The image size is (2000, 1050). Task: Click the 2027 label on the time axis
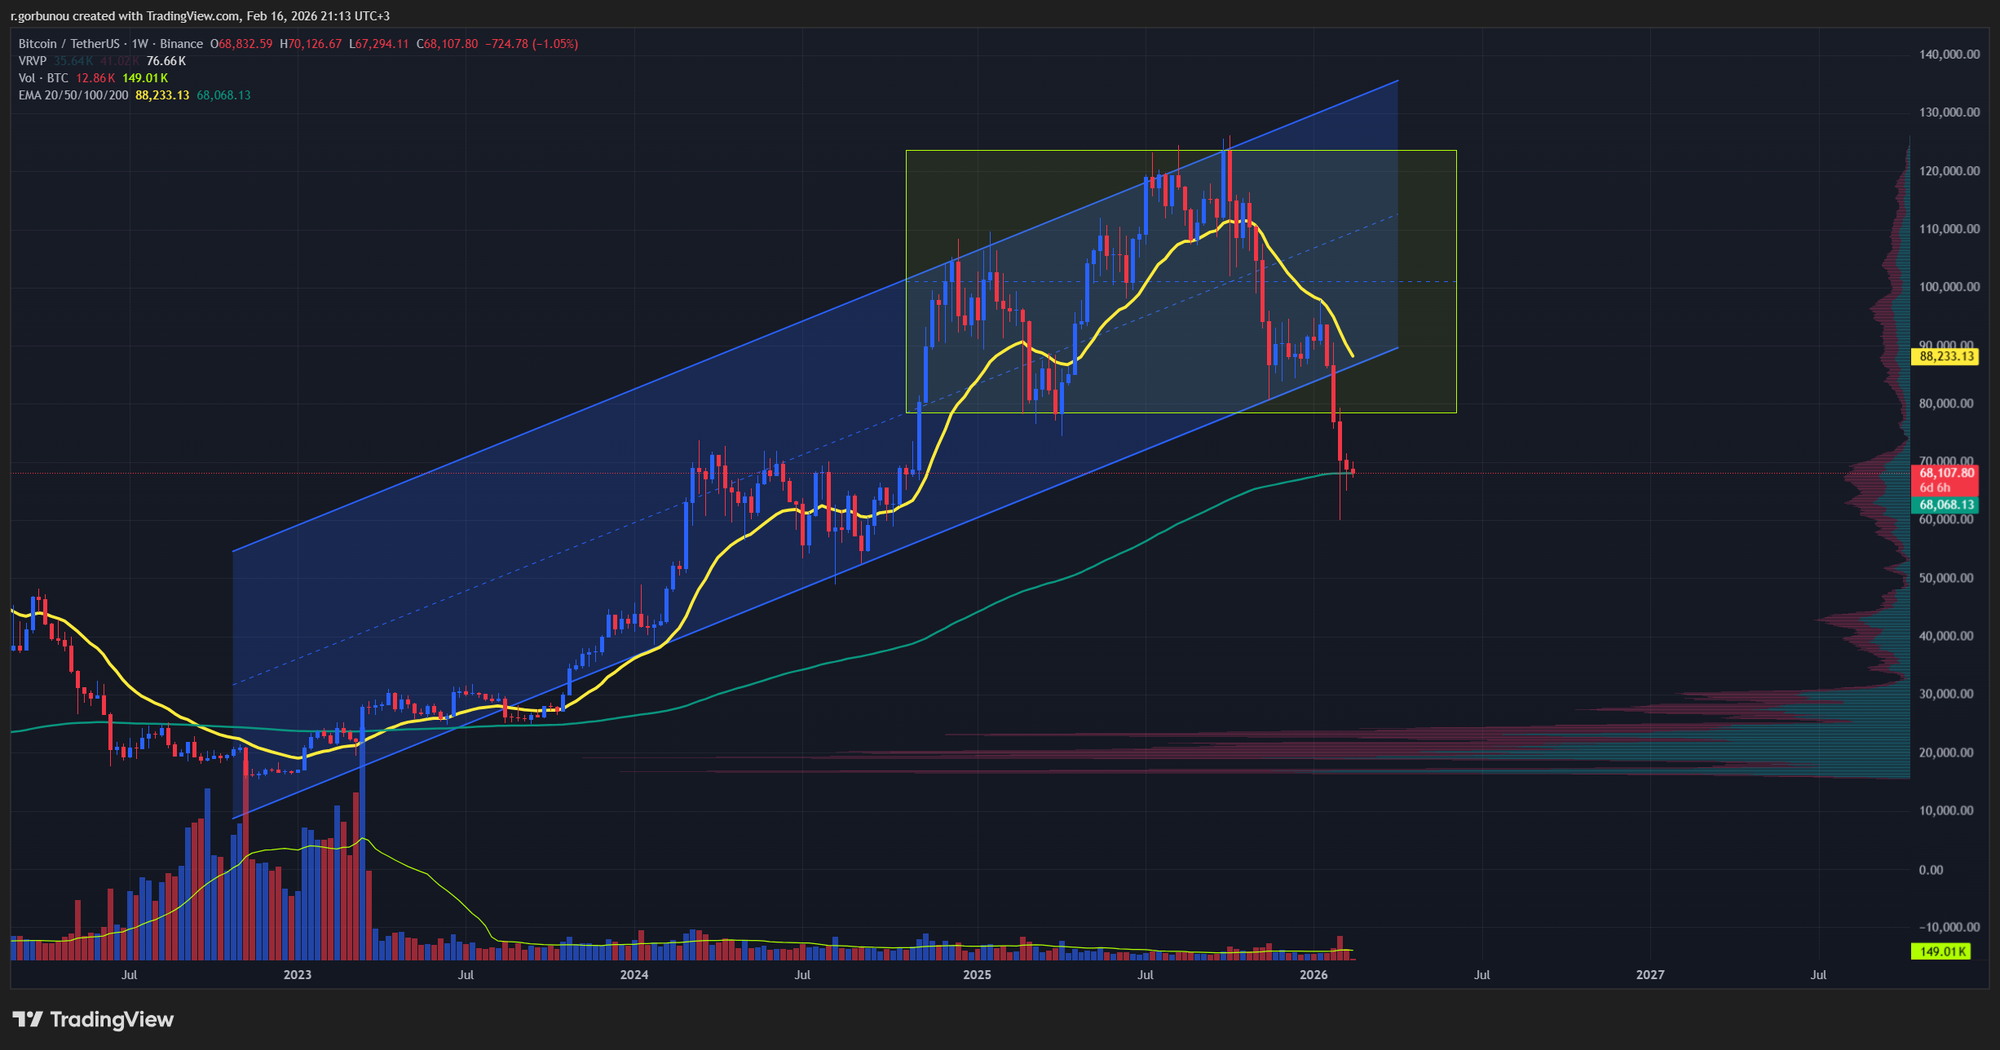pyautogui.click(x=1650, y=975)
